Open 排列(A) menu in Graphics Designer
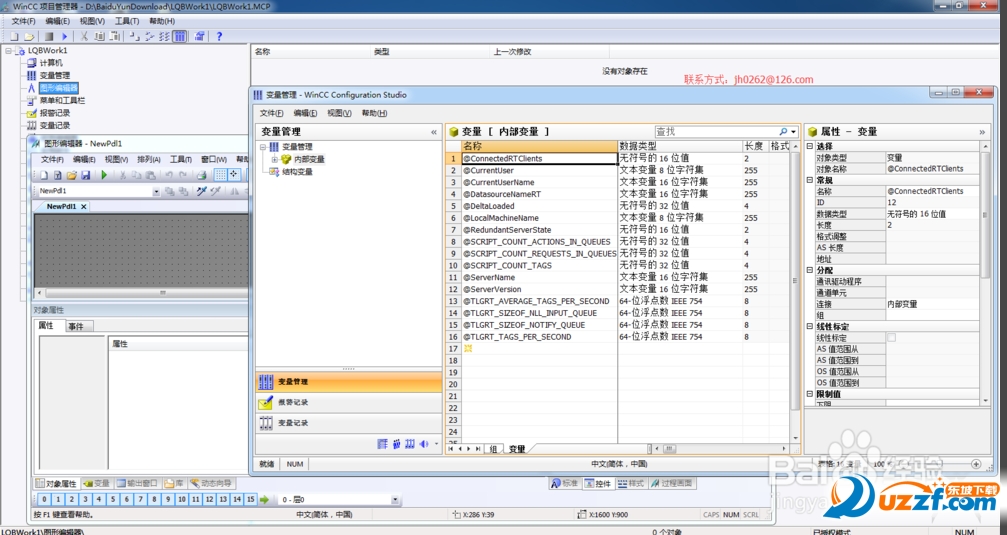This screenshot has width=1007, height=535. coord(149,159)
